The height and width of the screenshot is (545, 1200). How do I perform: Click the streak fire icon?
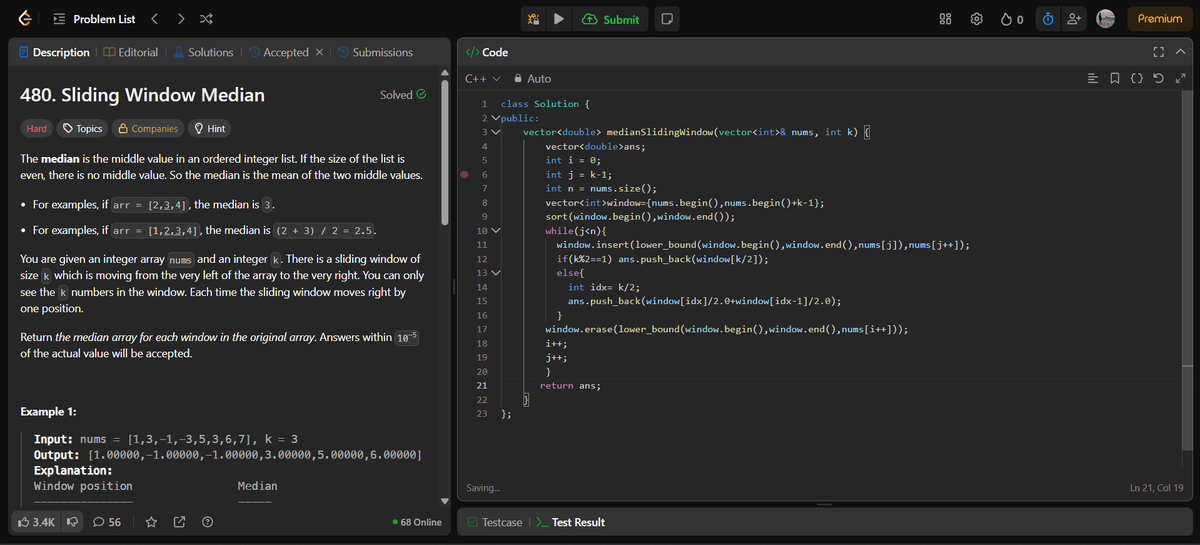[1006, 19]
